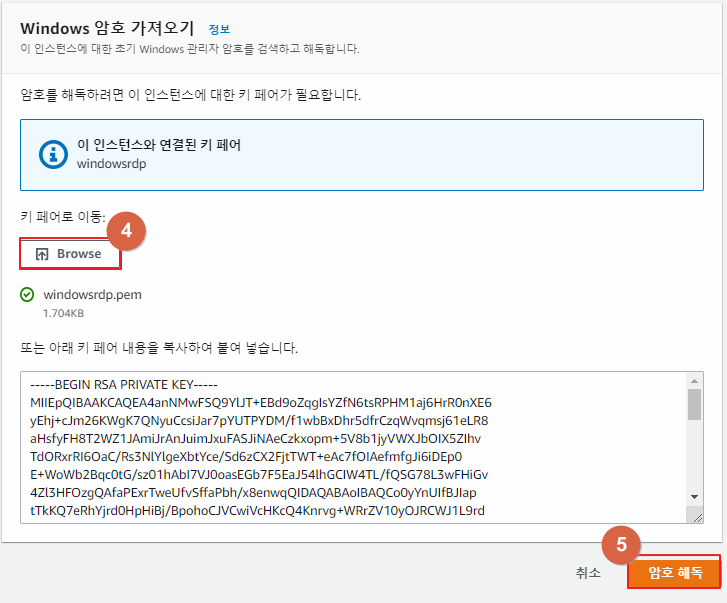
Task: Click the scroll up arrow of key textarea
Action: (x=694, y=381)
